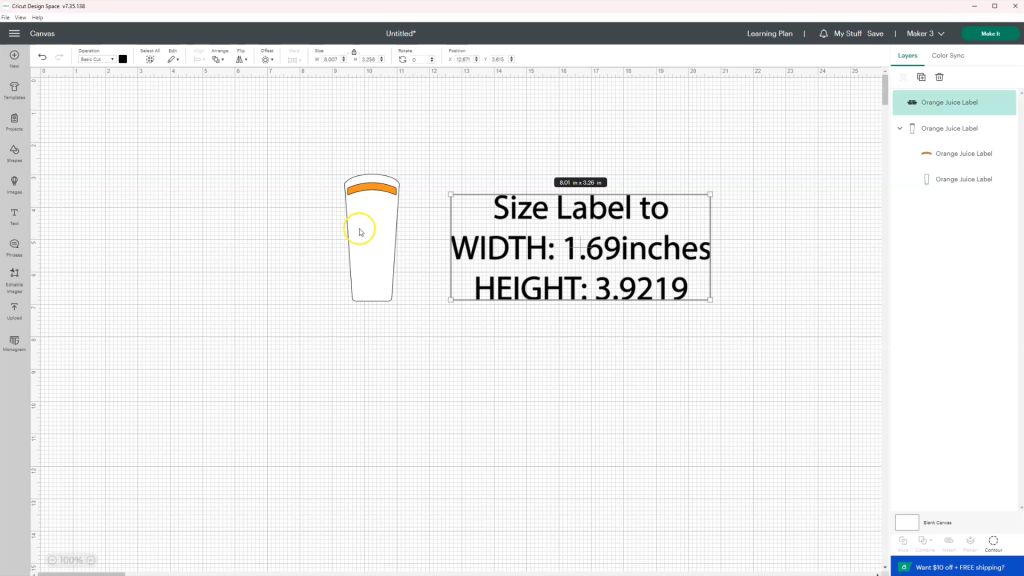Open the Help menu

pos(37,18)
